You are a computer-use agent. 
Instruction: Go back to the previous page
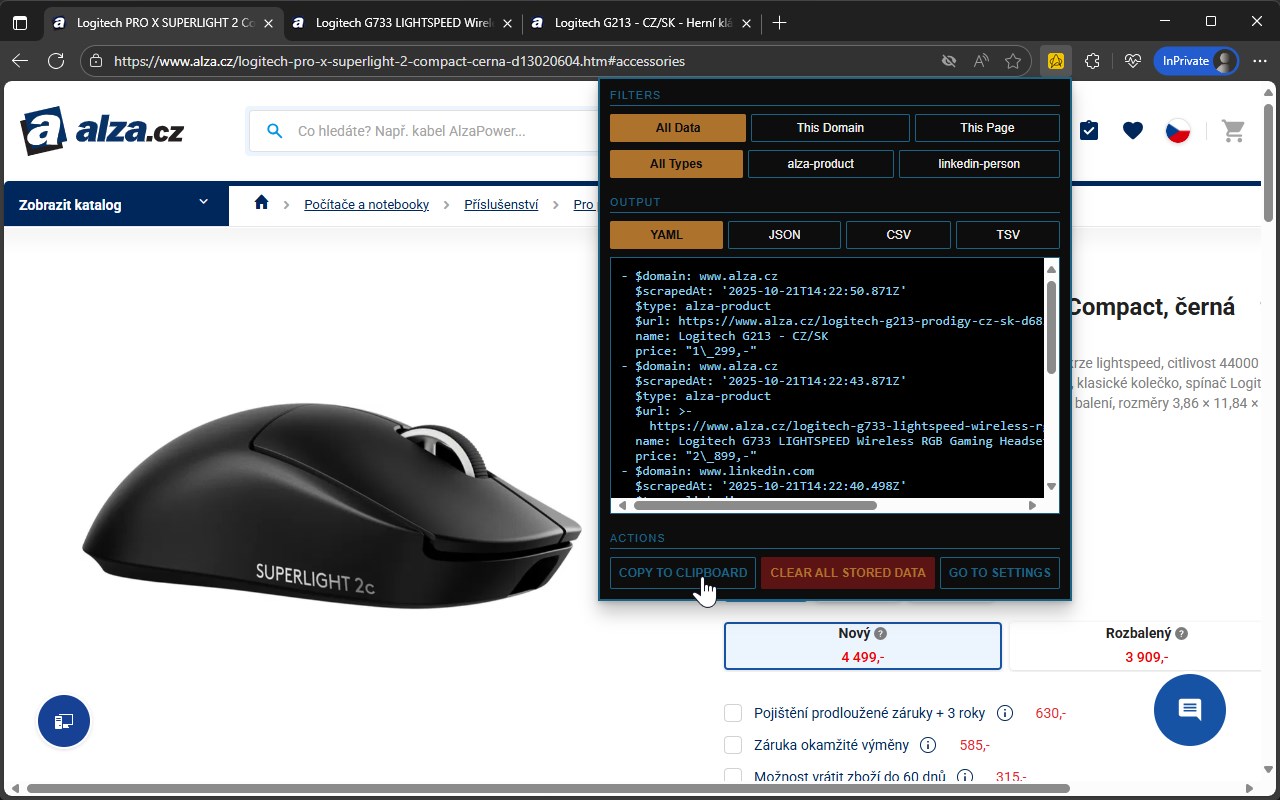20,61
